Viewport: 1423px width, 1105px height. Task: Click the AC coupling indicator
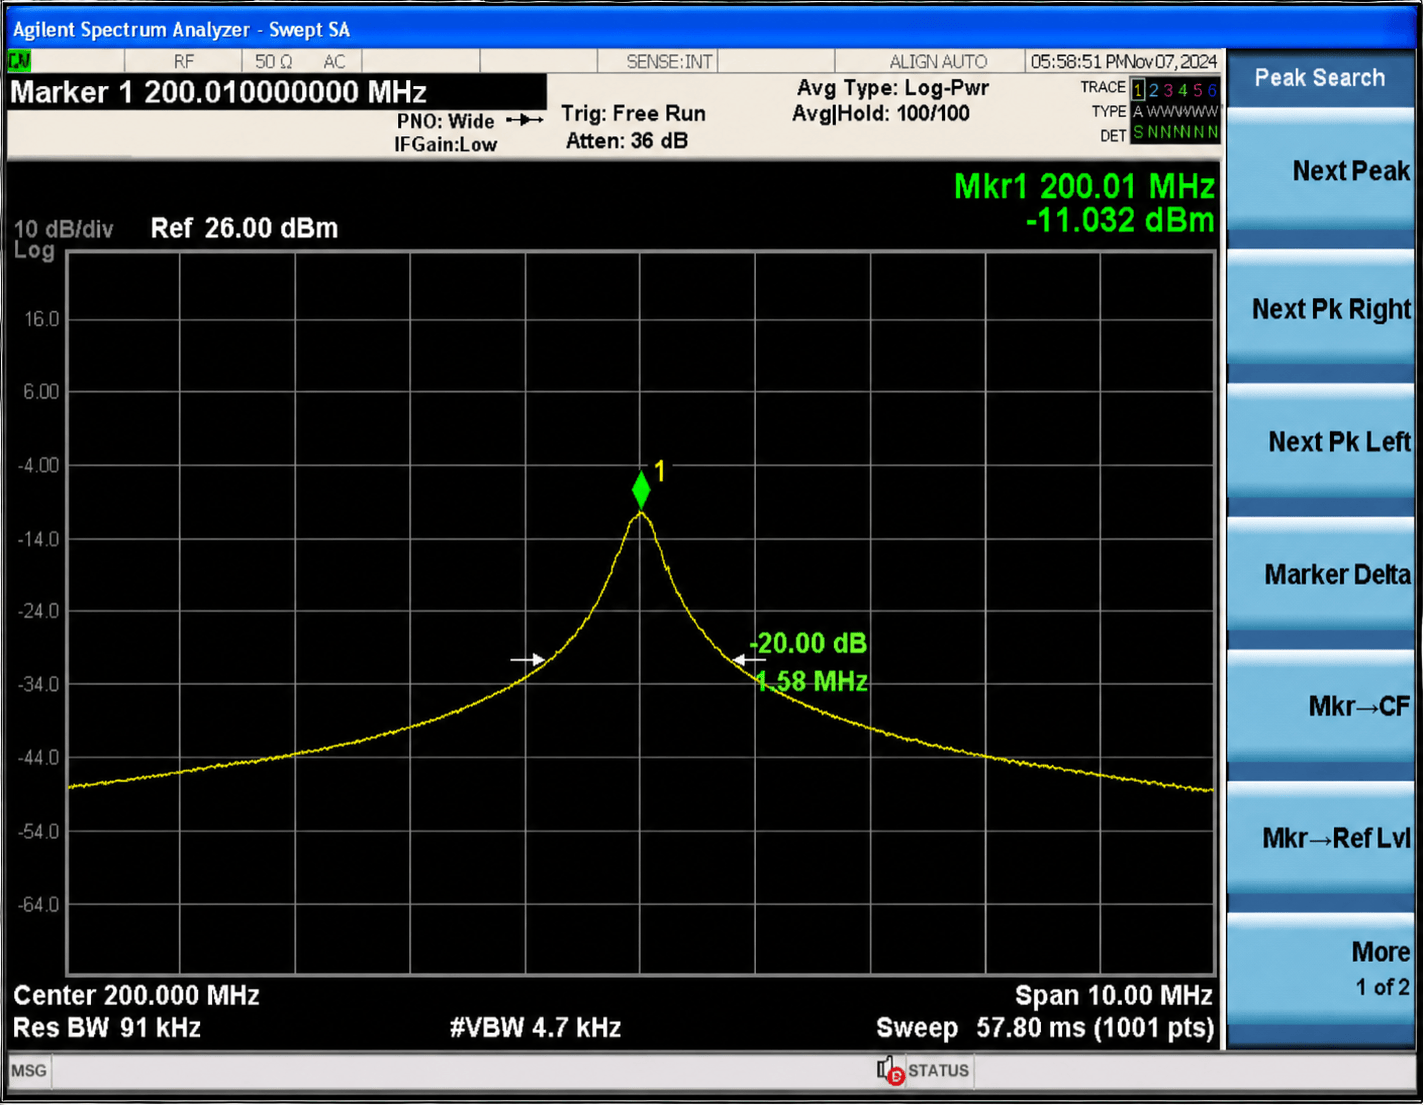pos(334,62)
